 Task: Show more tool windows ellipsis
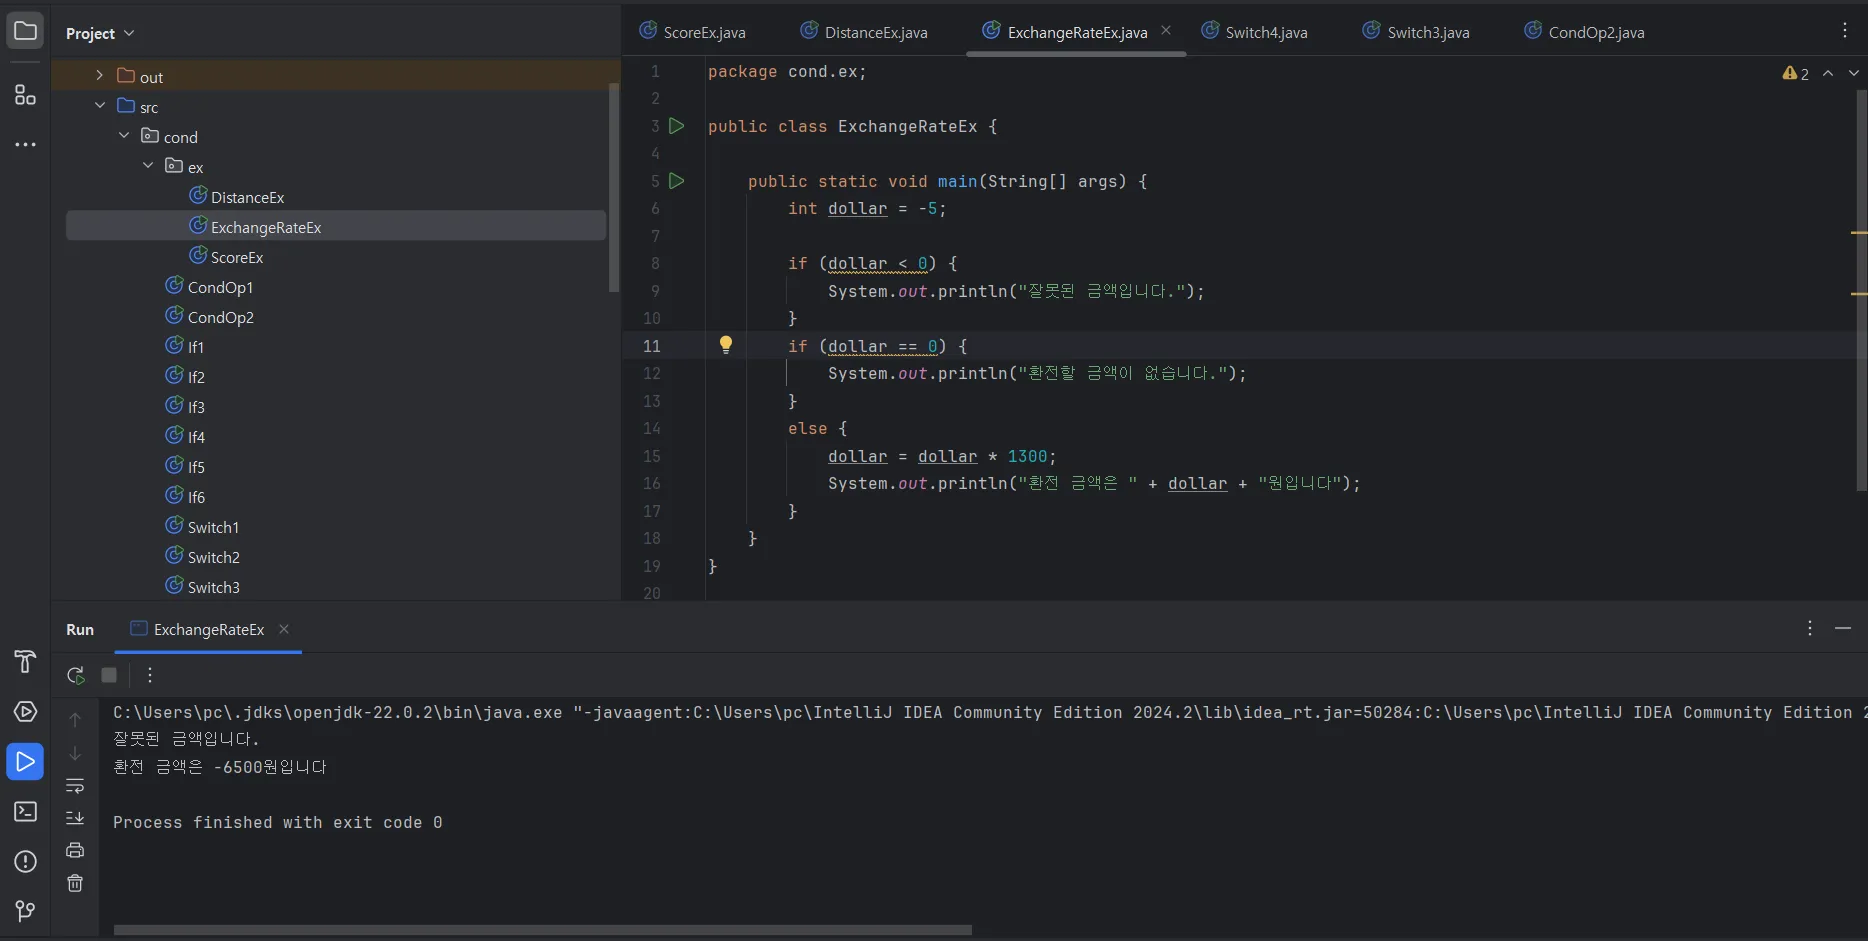pyautogui.click(x=25, y=144)
